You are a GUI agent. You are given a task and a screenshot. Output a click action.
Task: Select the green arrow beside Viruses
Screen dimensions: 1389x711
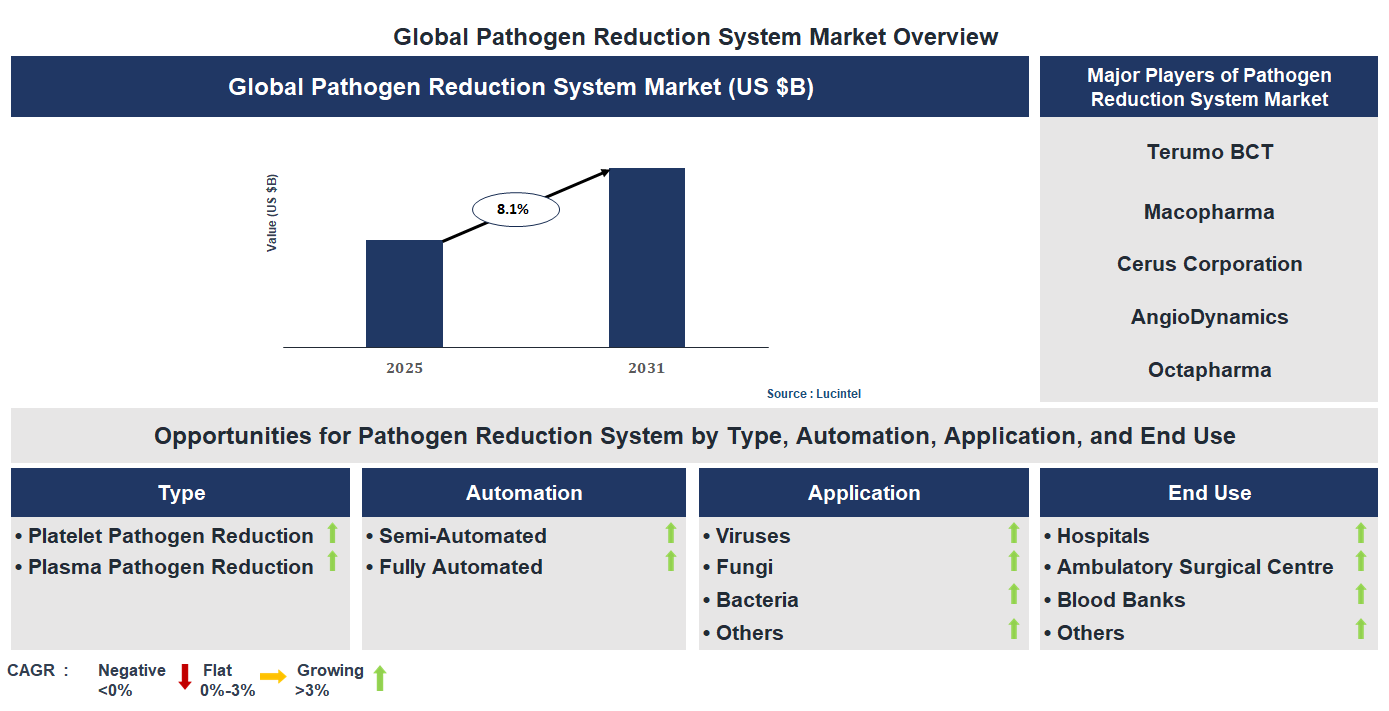point(1015,535)
